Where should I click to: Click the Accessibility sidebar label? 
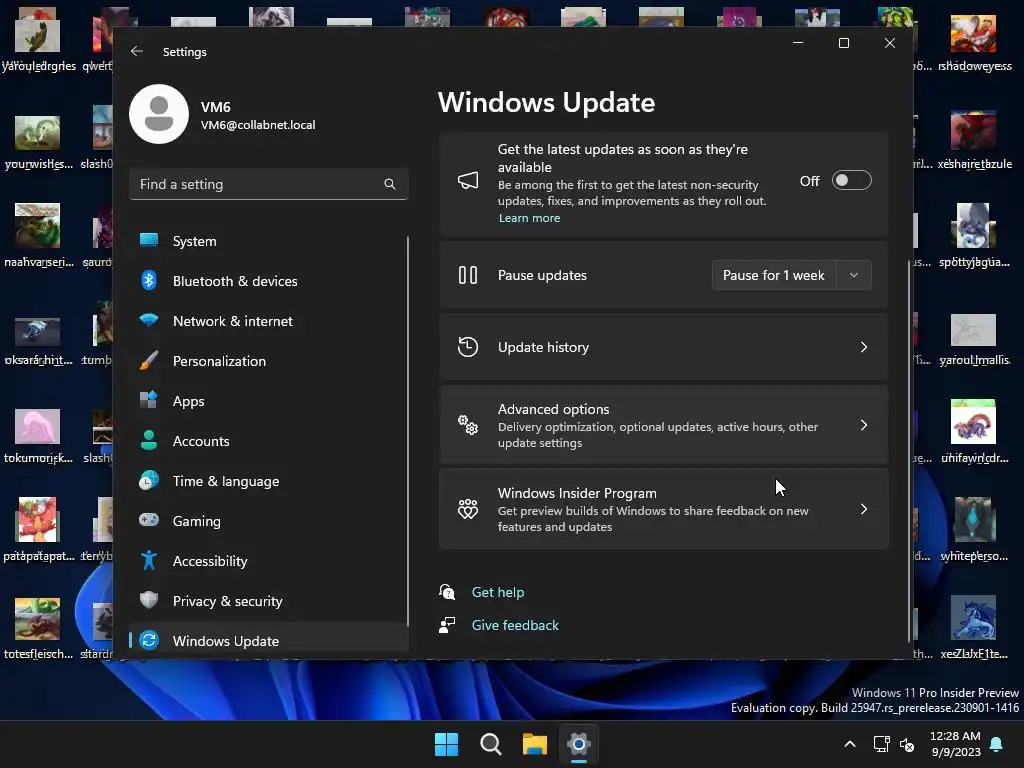210,561
